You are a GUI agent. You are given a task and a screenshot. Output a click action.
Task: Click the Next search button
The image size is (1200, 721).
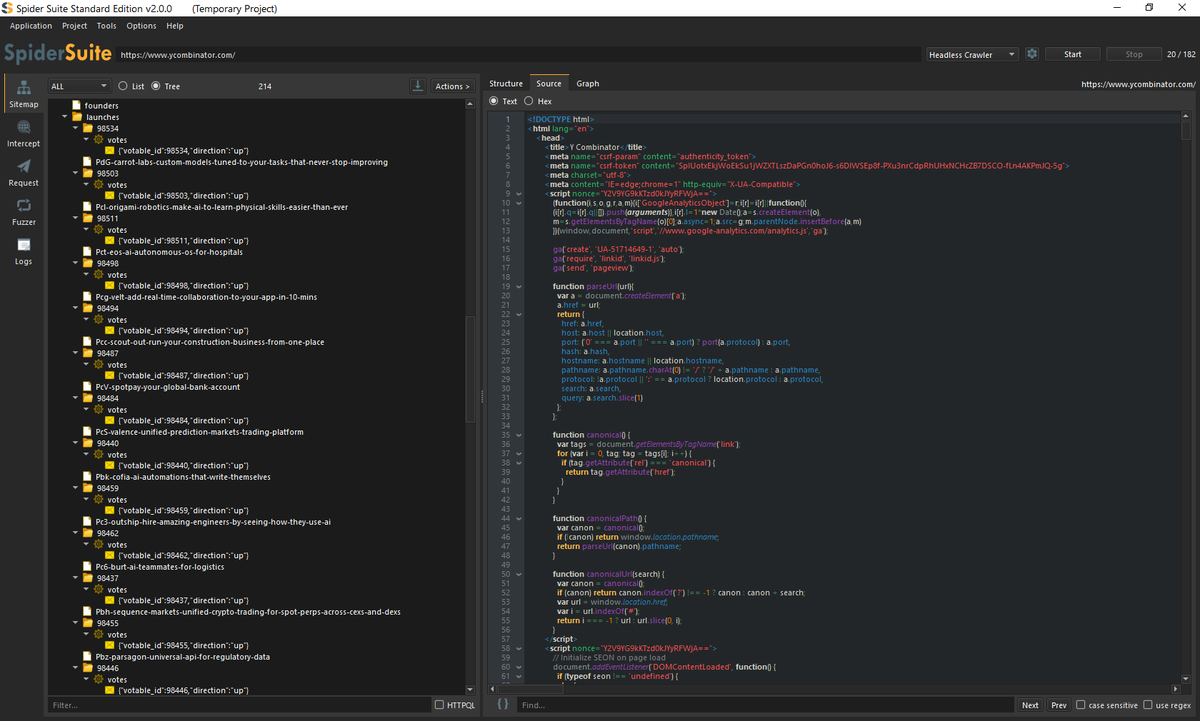tap(1030, 705)
